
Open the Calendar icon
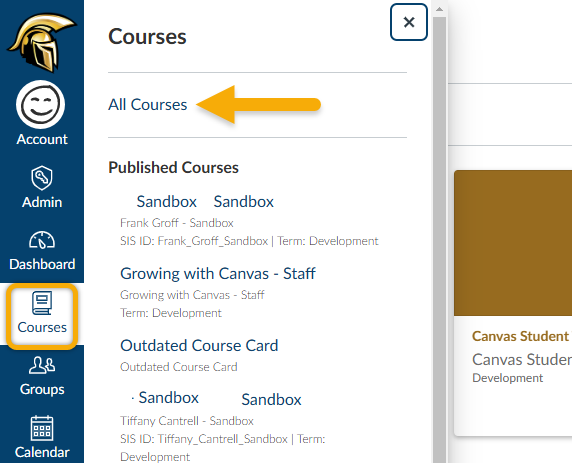pos(42,428)
